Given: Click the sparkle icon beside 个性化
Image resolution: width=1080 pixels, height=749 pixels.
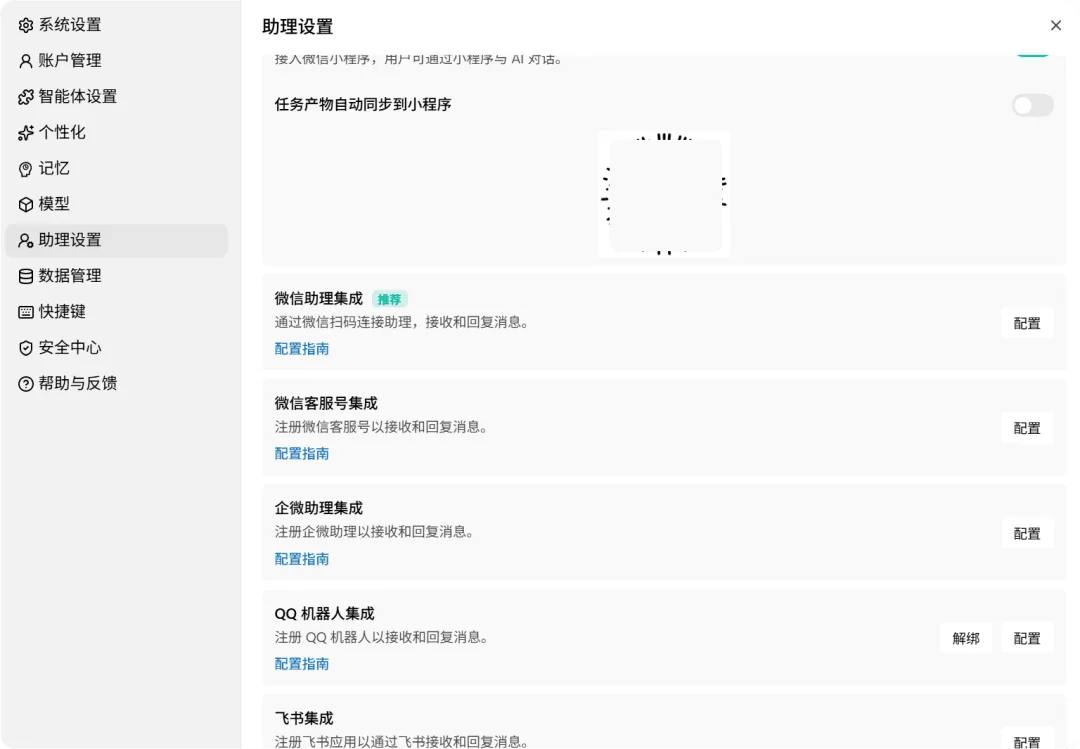Looking at the screenshot, I should 25,133.
